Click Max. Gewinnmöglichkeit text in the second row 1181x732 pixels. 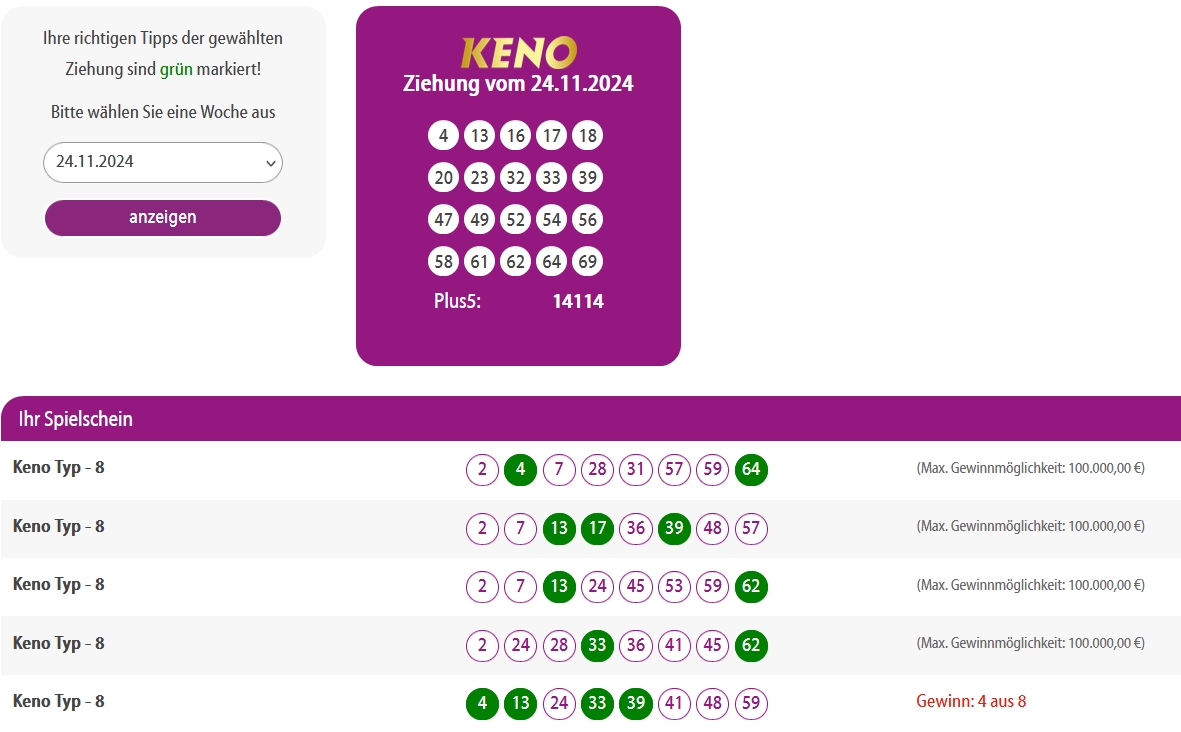[1030, 526]
